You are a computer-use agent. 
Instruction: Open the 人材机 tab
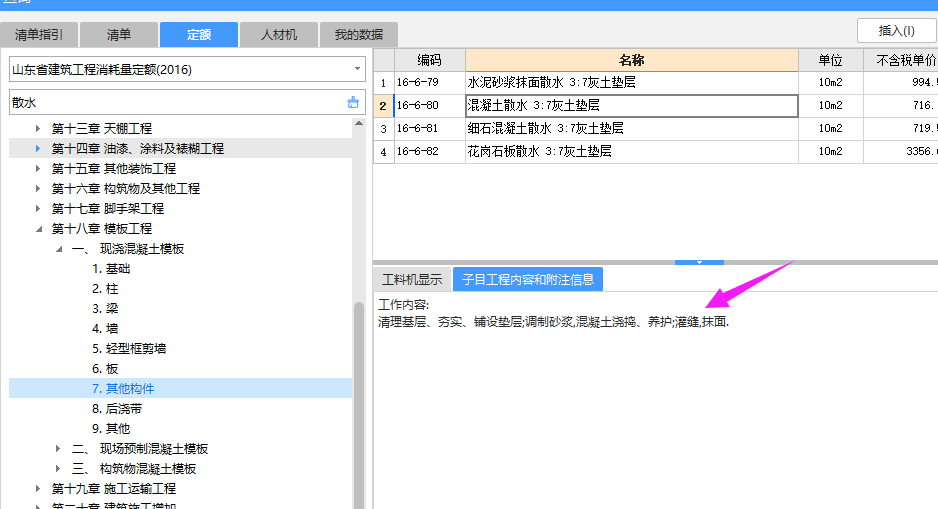[x=279, y=34]
